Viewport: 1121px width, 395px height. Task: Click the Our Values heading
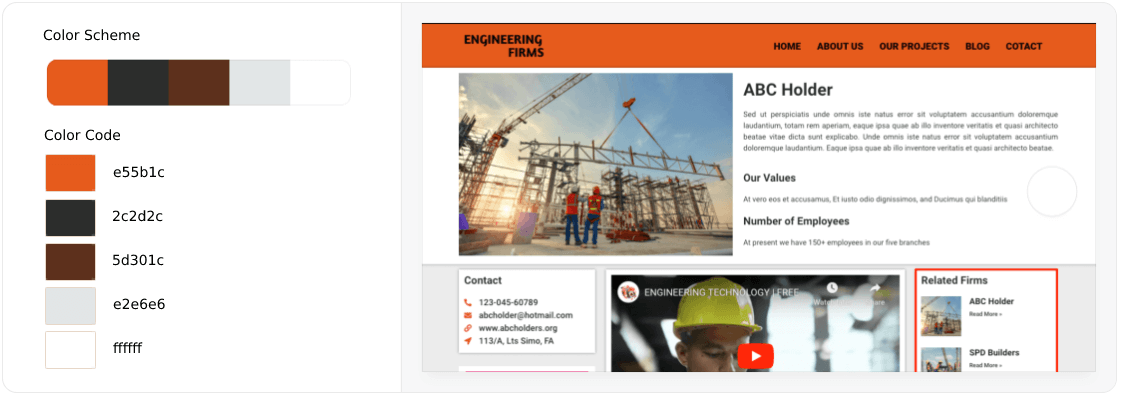click(769, 178)
